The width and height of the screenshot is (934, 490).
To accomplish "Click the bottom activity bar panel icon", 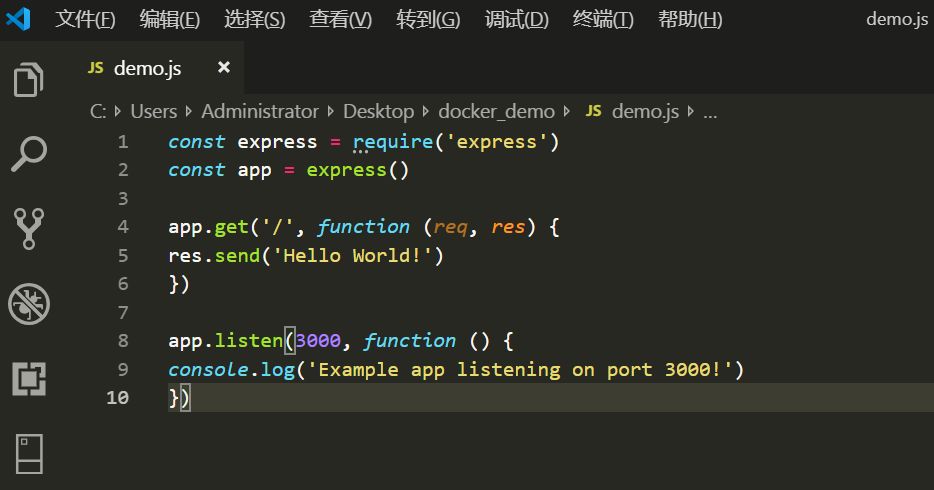I will (x=29, y=453).
